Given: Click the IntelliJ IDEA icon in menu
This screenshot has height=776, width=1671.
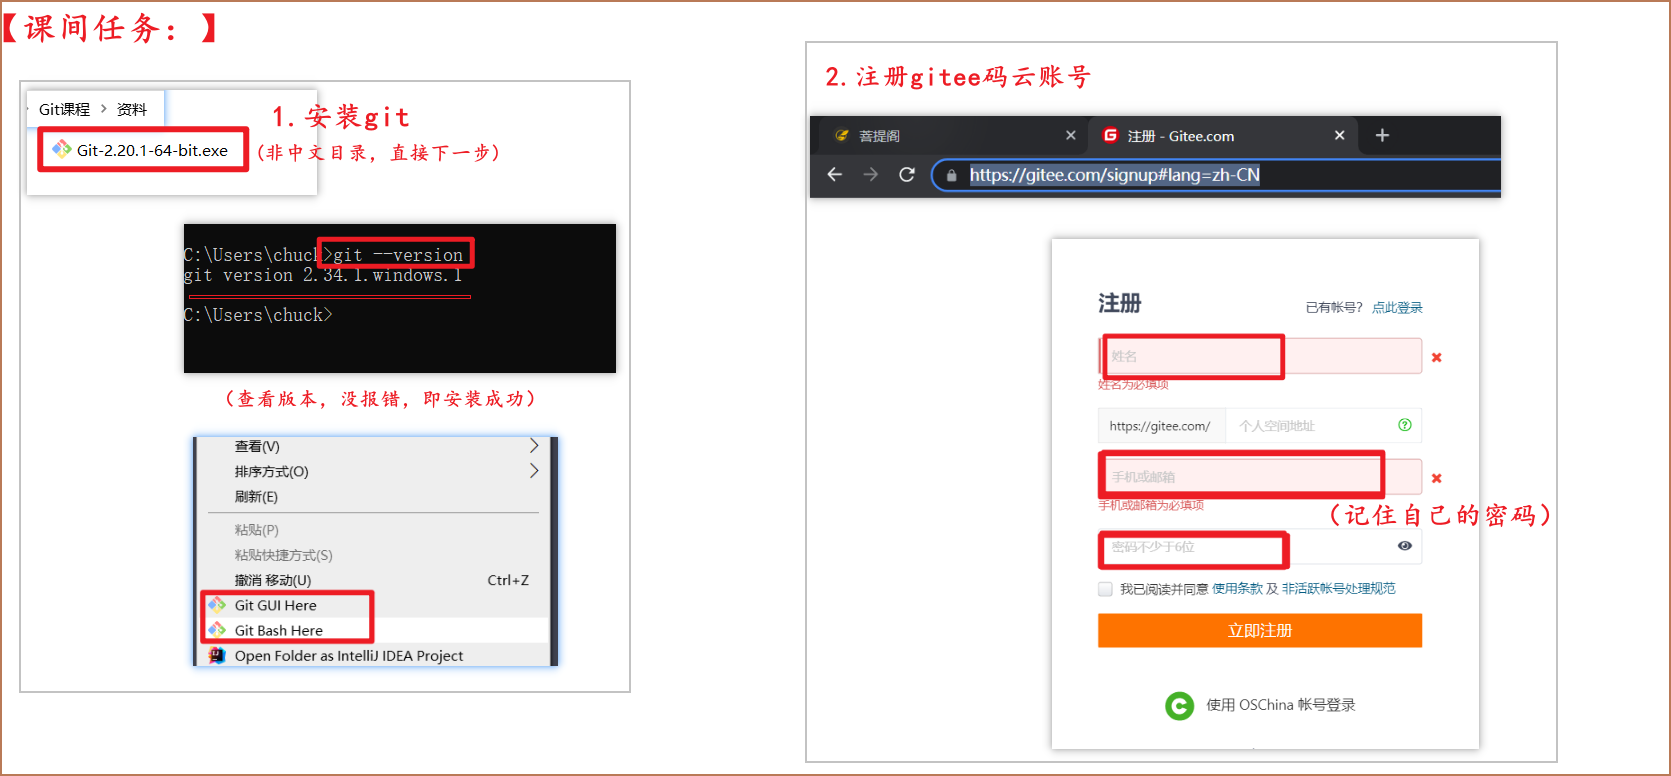Looking at the screenshot, I should click(x=217, y=655).
